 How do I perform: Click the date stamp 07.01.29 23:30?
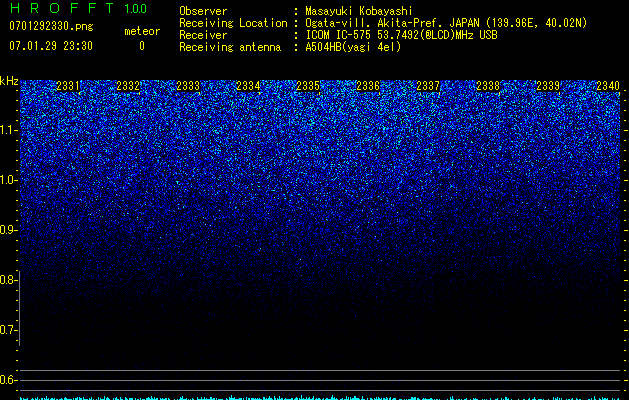pos(51,46)
